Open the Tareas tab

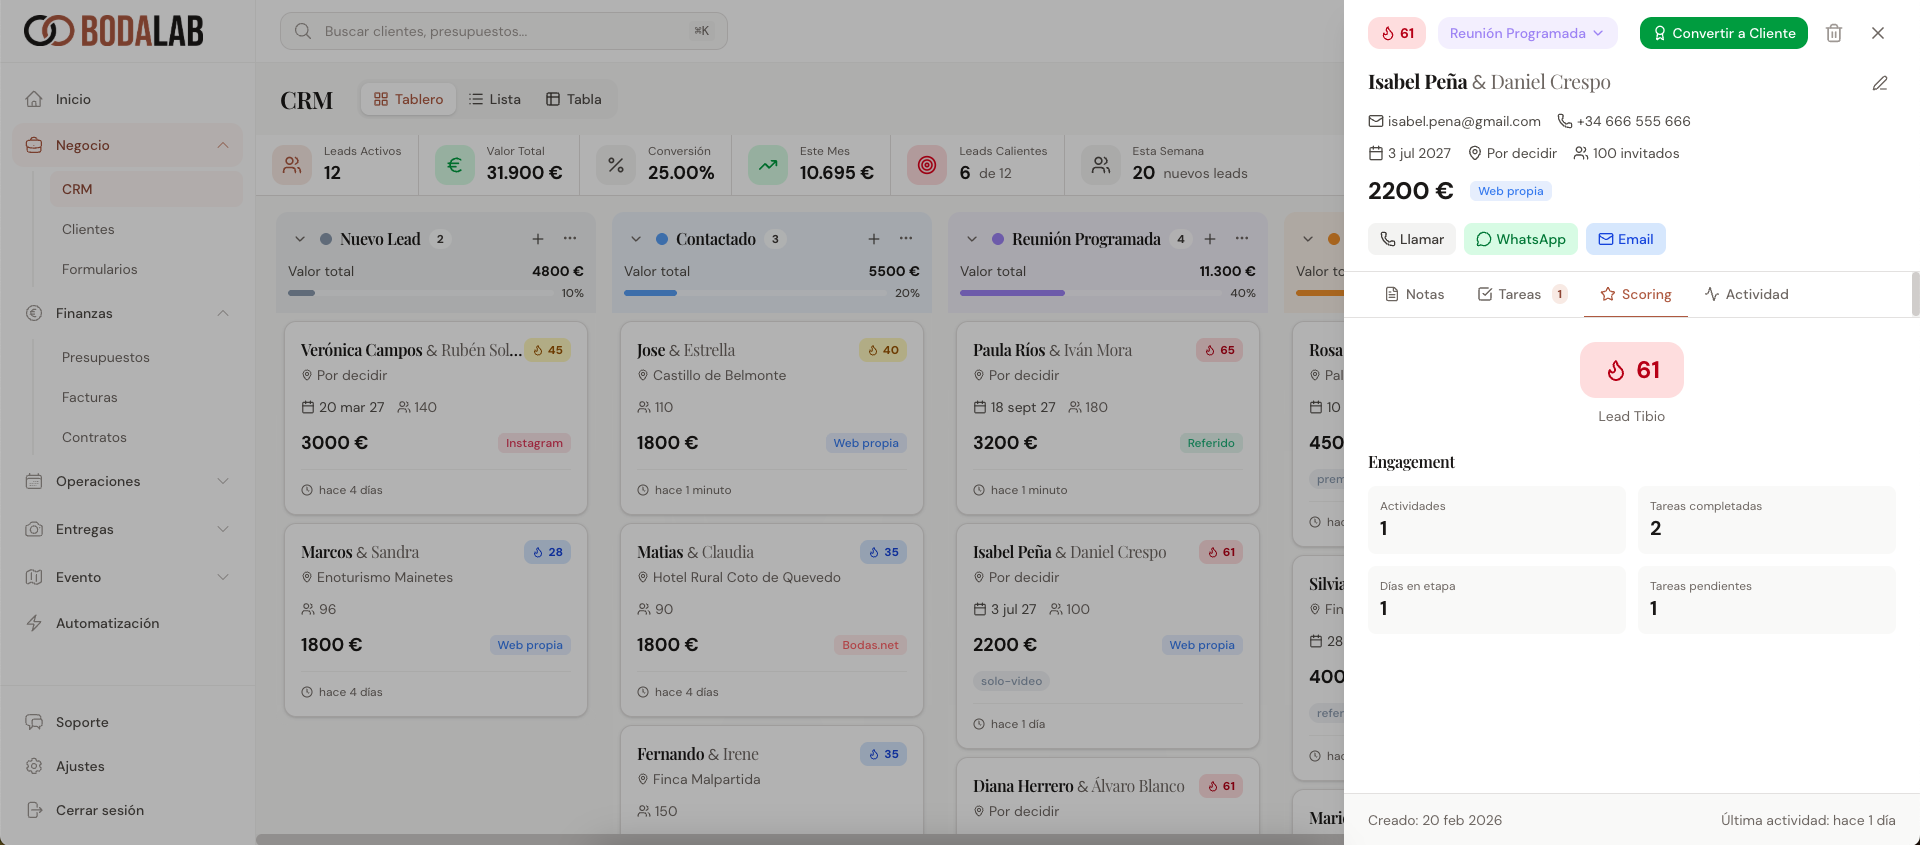(x=1520, y=294)
